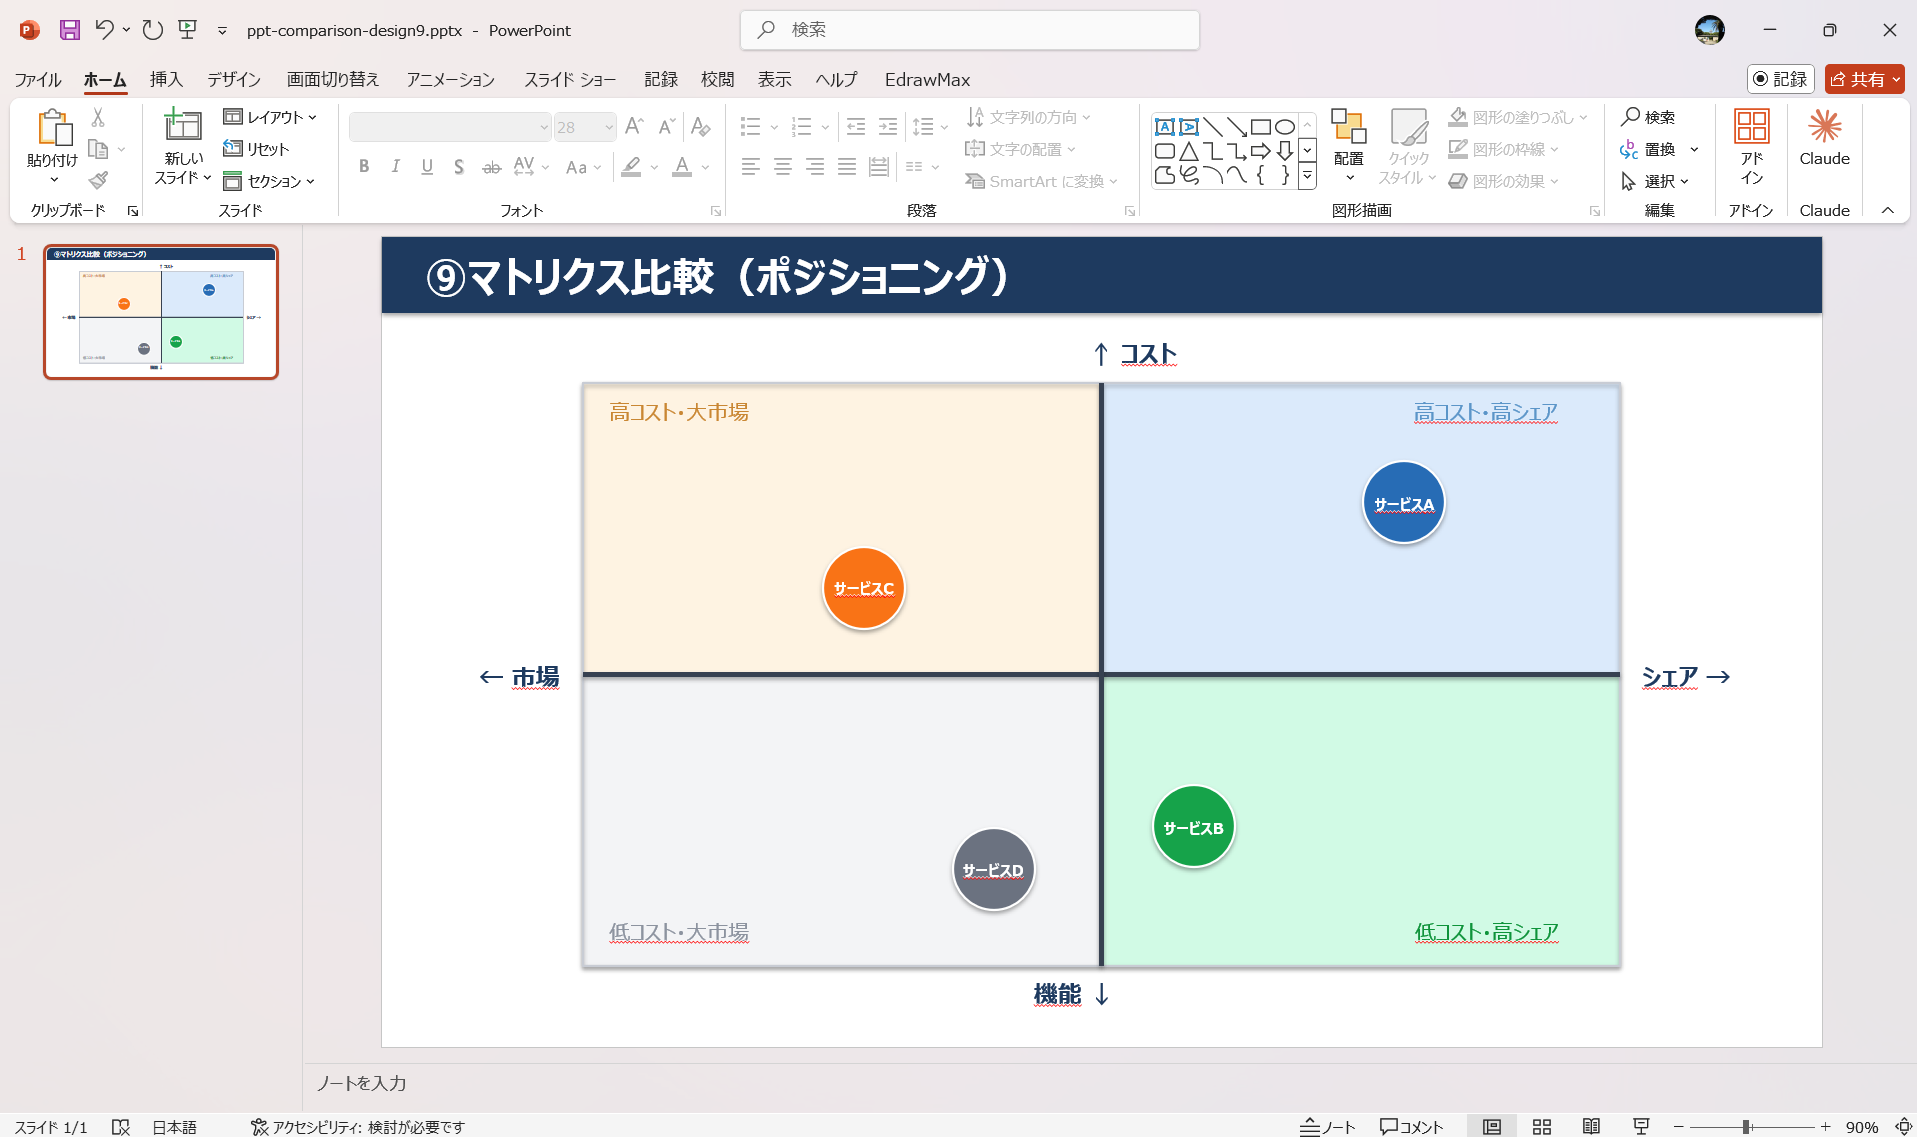Align text right icon

[x=815, y=167]
